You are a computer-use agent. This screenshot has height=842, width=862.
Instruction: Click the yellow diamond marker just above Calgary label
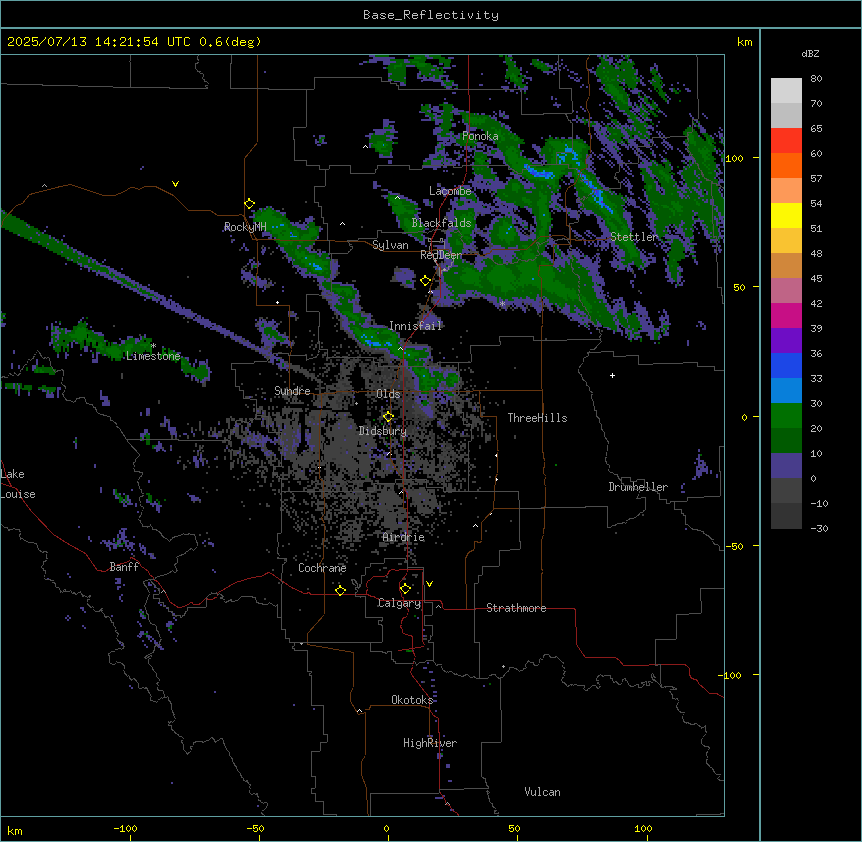coord(405,589)
